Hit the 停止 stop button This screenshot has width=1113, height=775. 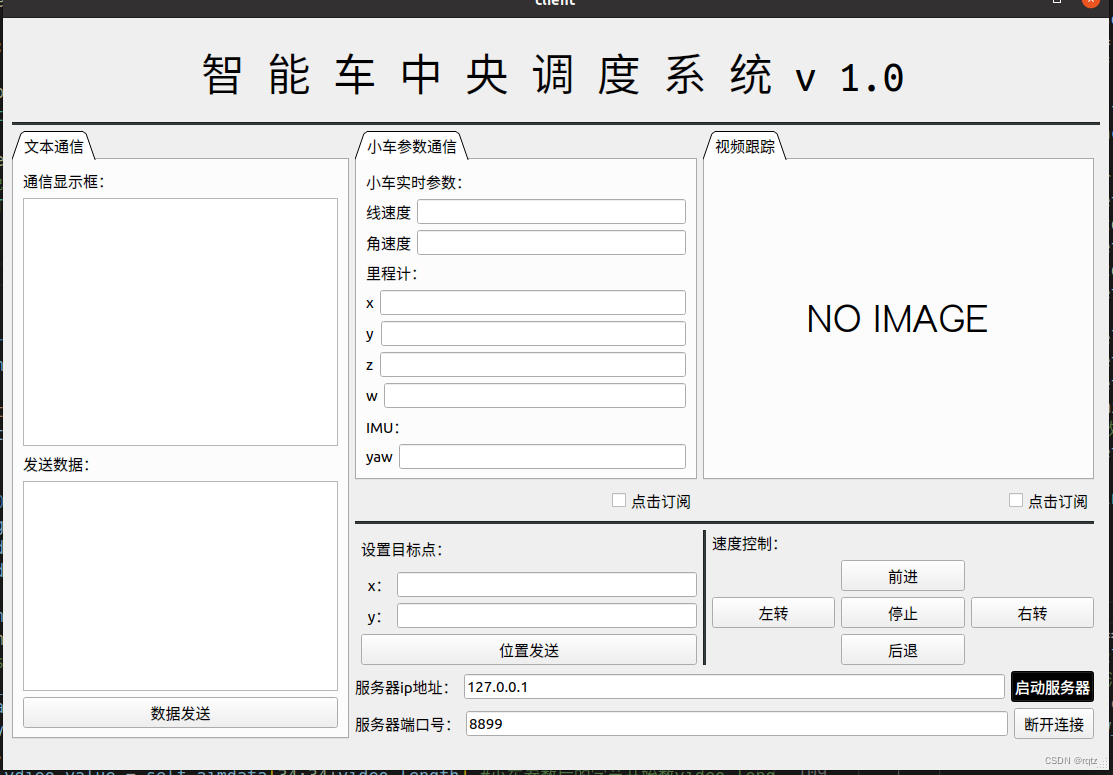click(x=902, y=613)
